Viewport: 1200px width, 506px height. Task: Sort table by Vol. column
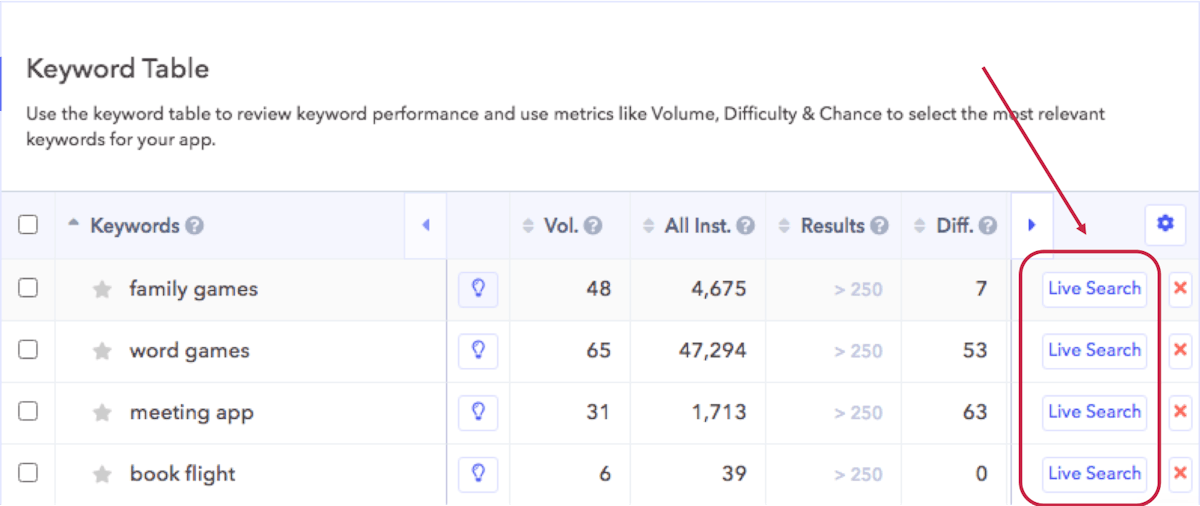562,226
